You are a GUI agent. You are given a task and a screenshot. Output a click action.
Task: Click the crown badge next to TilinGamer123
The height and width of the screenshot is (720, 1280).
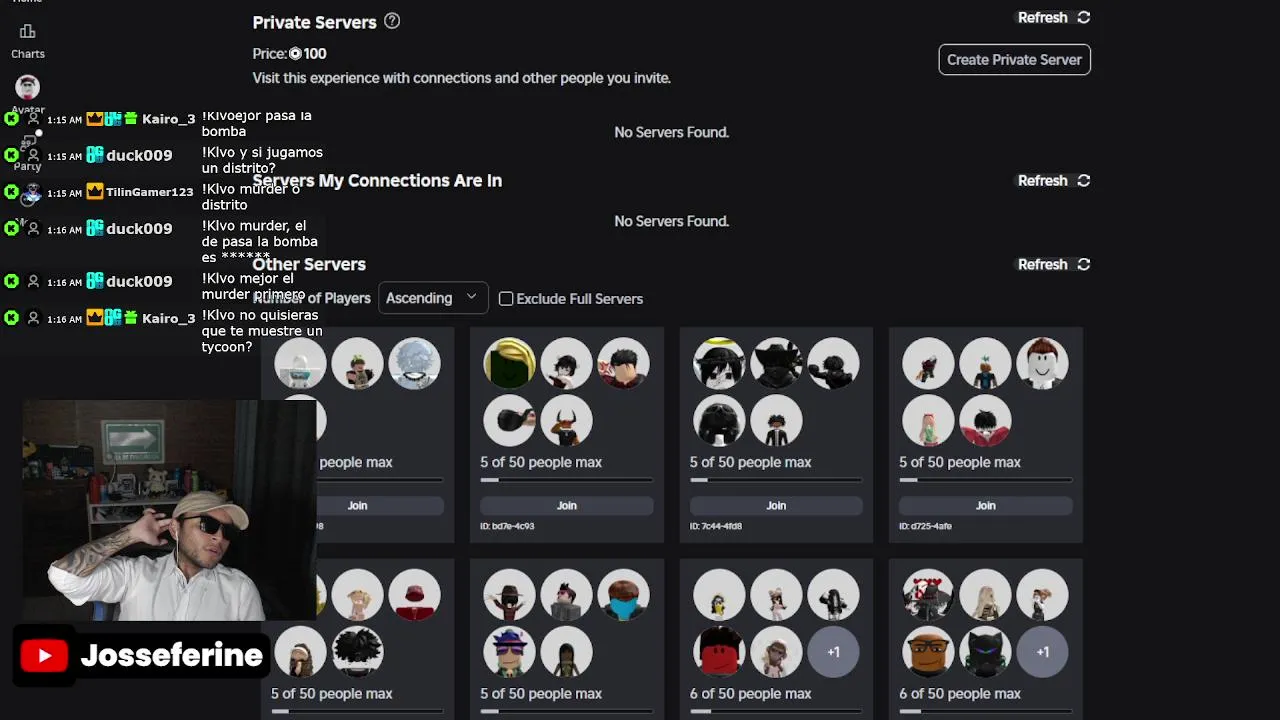[x=95, y=192]
